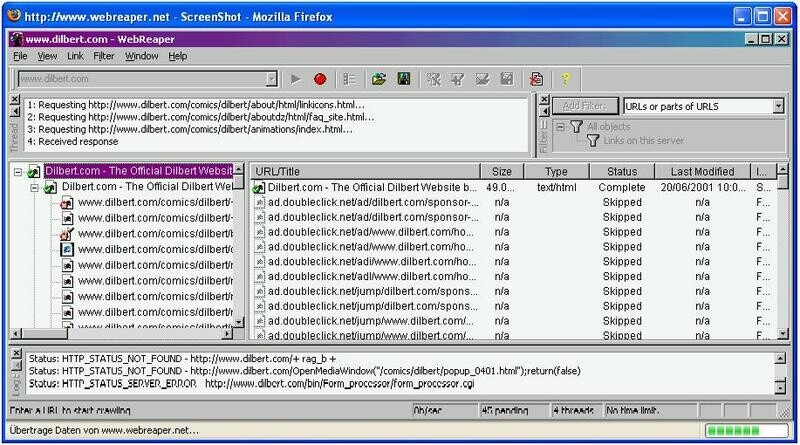Sort by the Type column header

pos(557,171)
